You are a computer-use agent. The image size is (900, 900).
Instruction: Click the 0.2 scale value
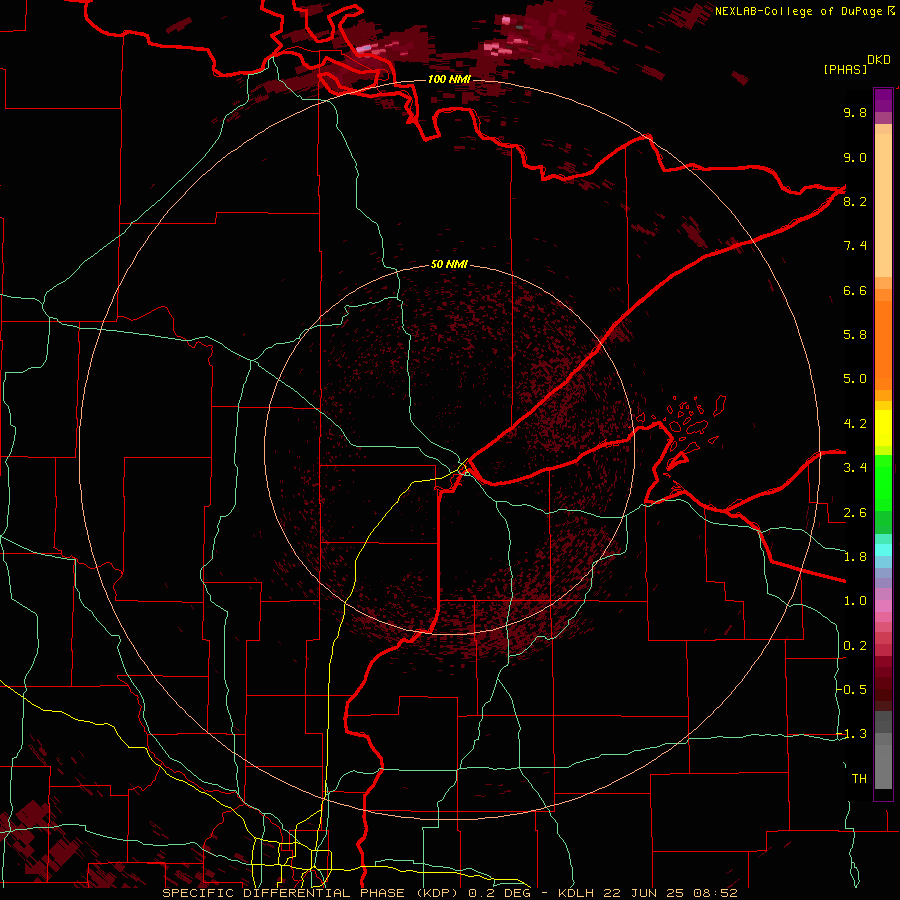(x=855, y=646)
